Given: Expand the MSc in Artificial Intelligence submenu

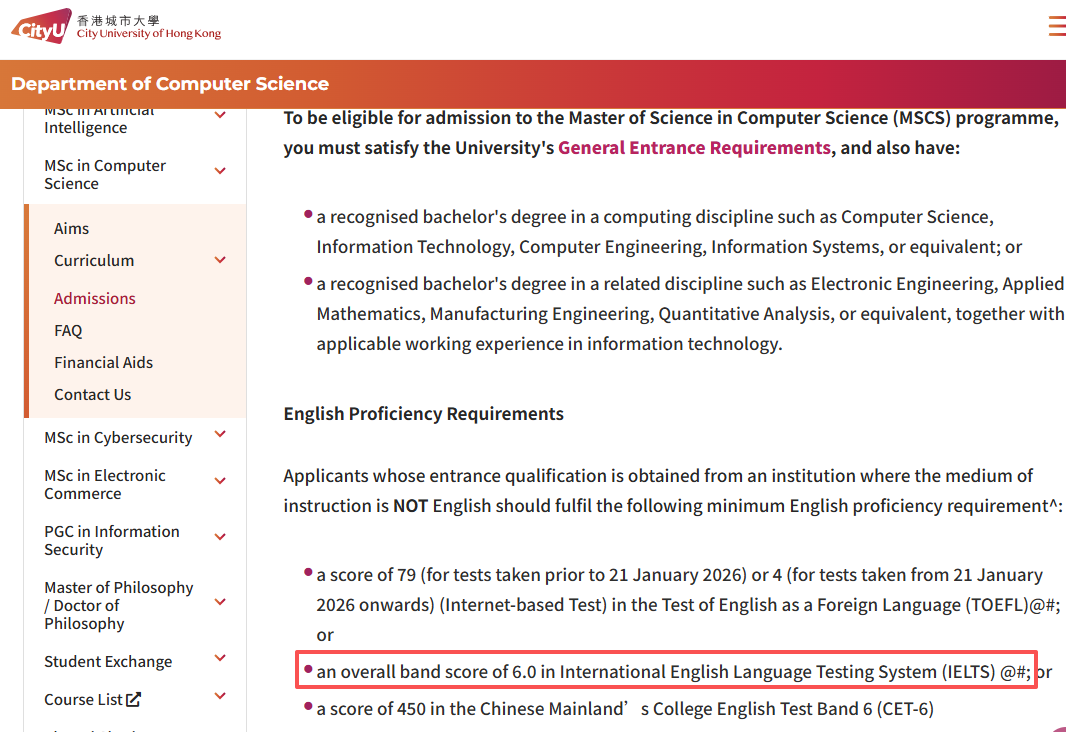Looking at the screenshot, I should click(220, 115).
